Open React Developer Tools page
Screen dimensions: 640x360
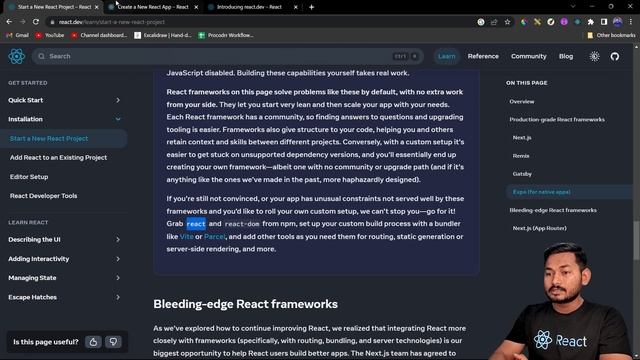pos(43,196)
